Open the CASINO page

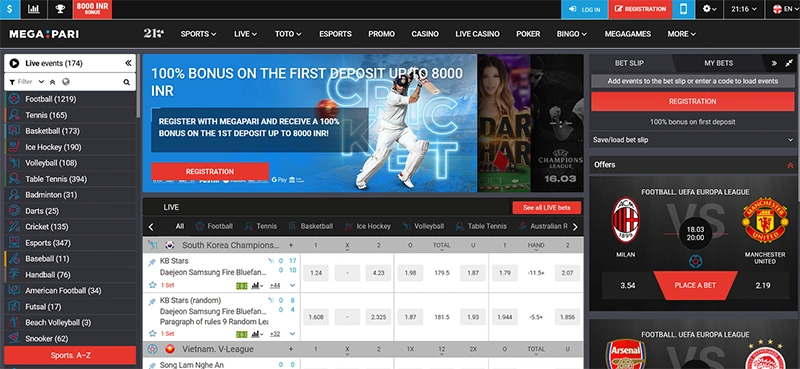425,34
